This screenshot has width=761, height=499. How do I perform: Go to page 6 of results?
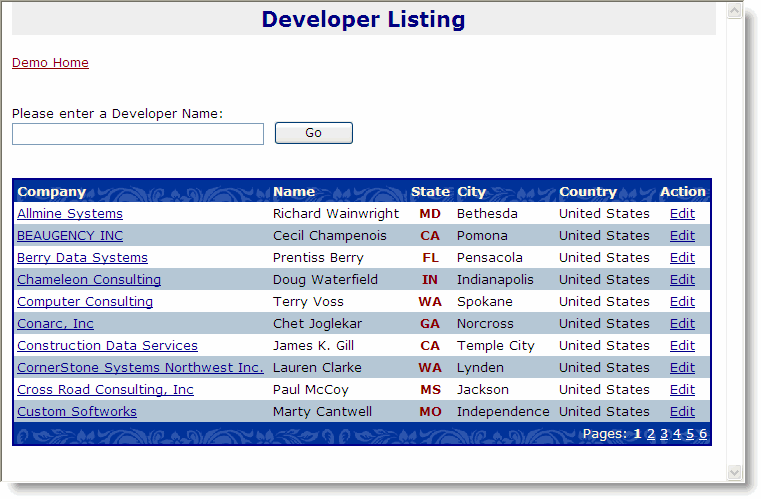pos(703,434)
